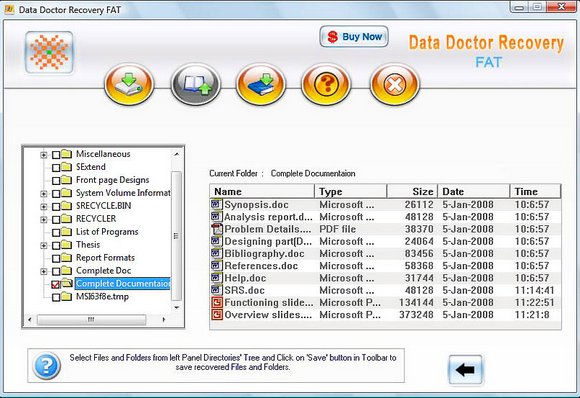Click the RECYCLER folder icon
This screenshot has height=398, width=580.
(67, 219)
